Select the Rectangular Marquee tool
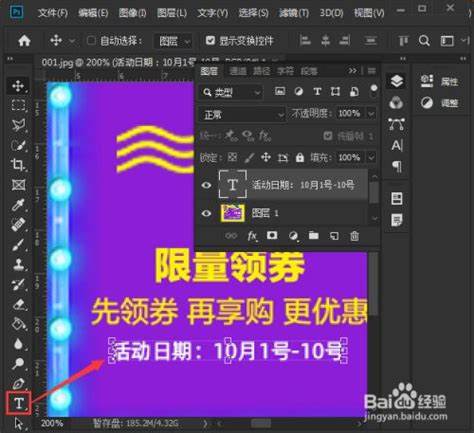 (x=18, y=105)
